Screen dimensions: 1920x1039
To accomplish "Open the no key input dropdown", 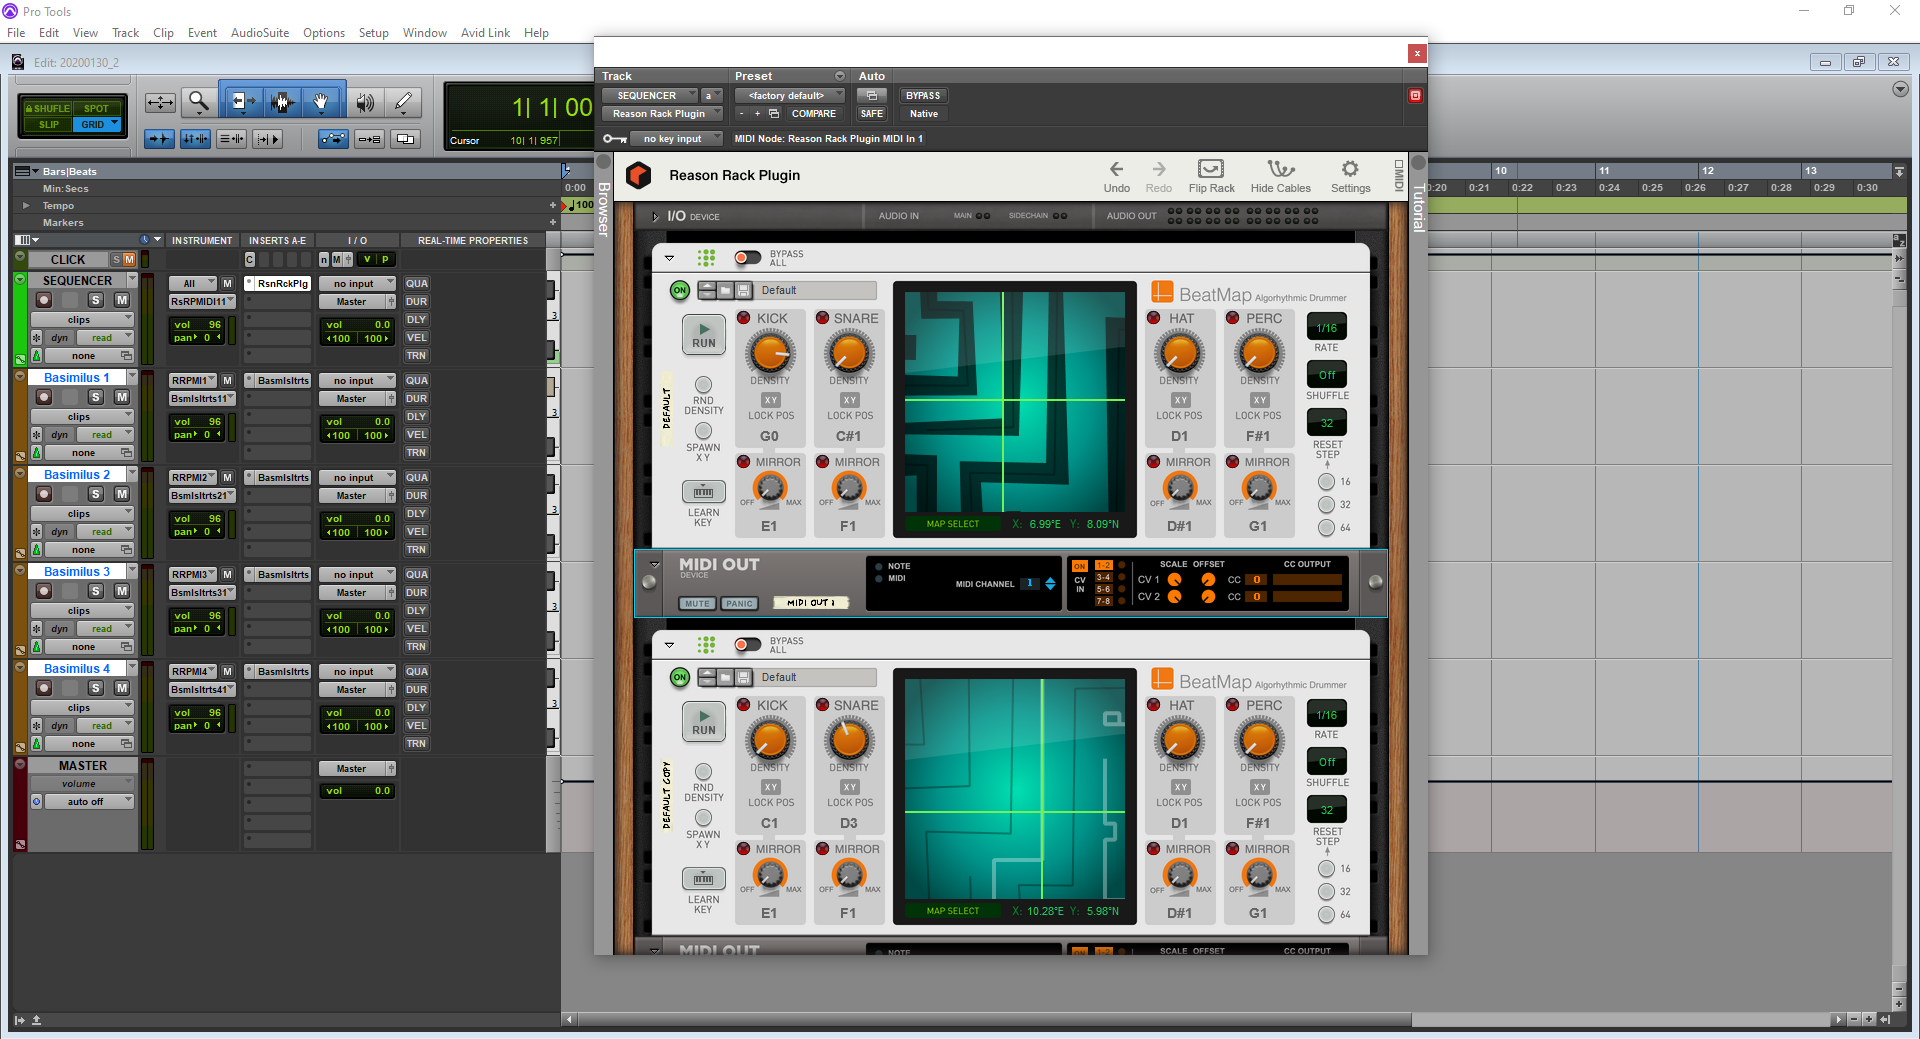I will pyautogui.click(x=678, y=139).
